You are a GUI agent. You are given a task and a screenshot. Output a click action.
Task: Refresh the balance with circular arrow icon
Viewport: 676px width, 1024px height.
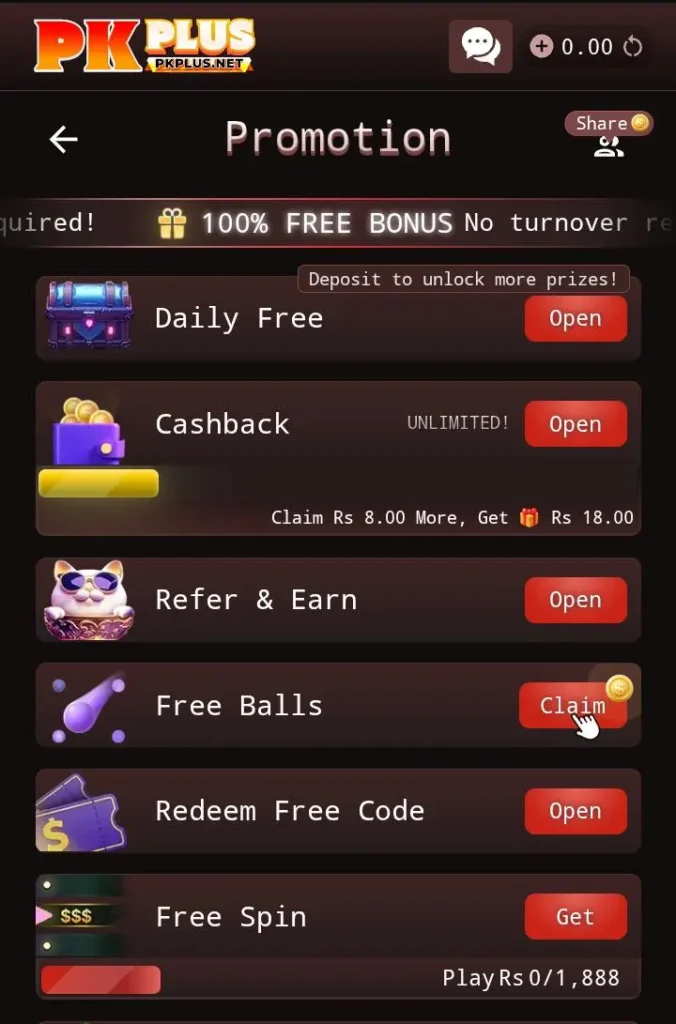tap(633, 46)
